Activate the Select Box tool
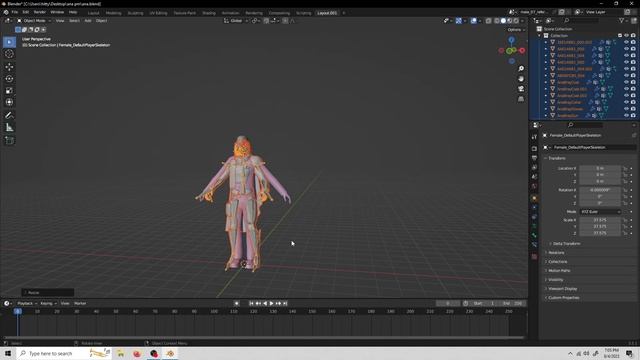 [x=9, y=42]
